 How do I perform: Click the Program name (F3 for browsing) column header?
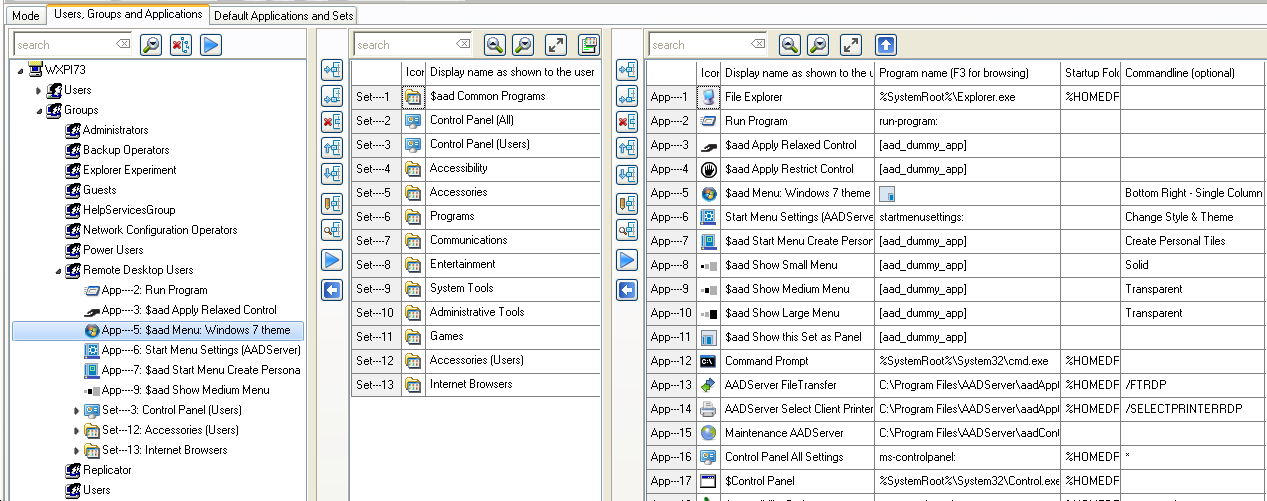967,73
